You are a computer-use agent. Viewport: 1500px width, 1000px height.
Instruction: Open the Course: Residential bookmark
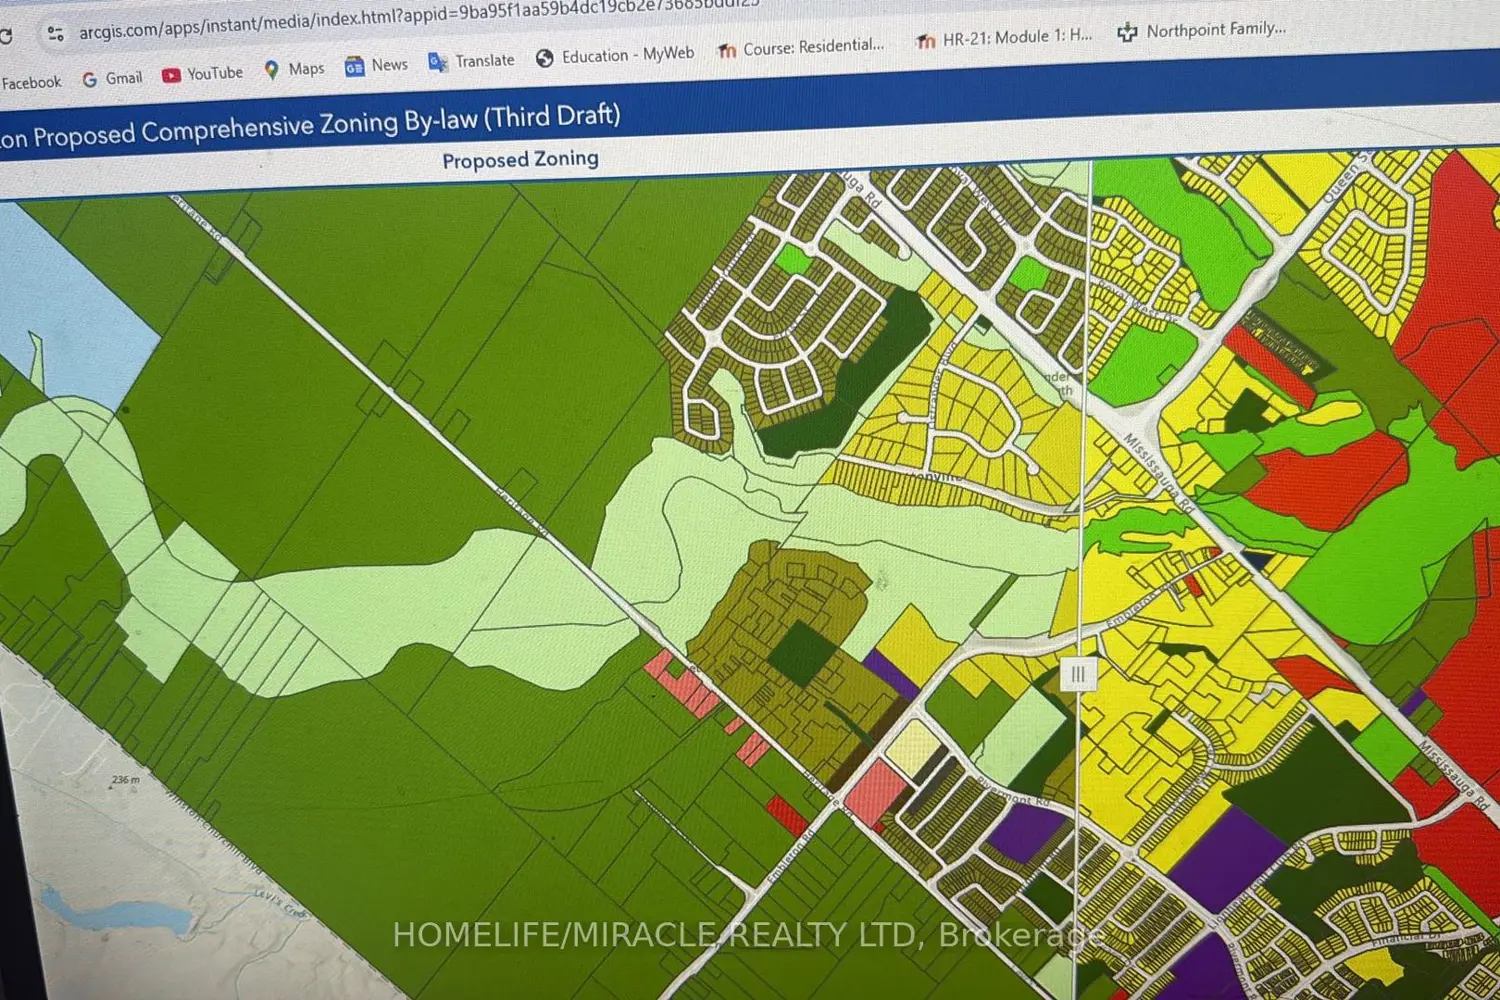click(x=801, y=47)
